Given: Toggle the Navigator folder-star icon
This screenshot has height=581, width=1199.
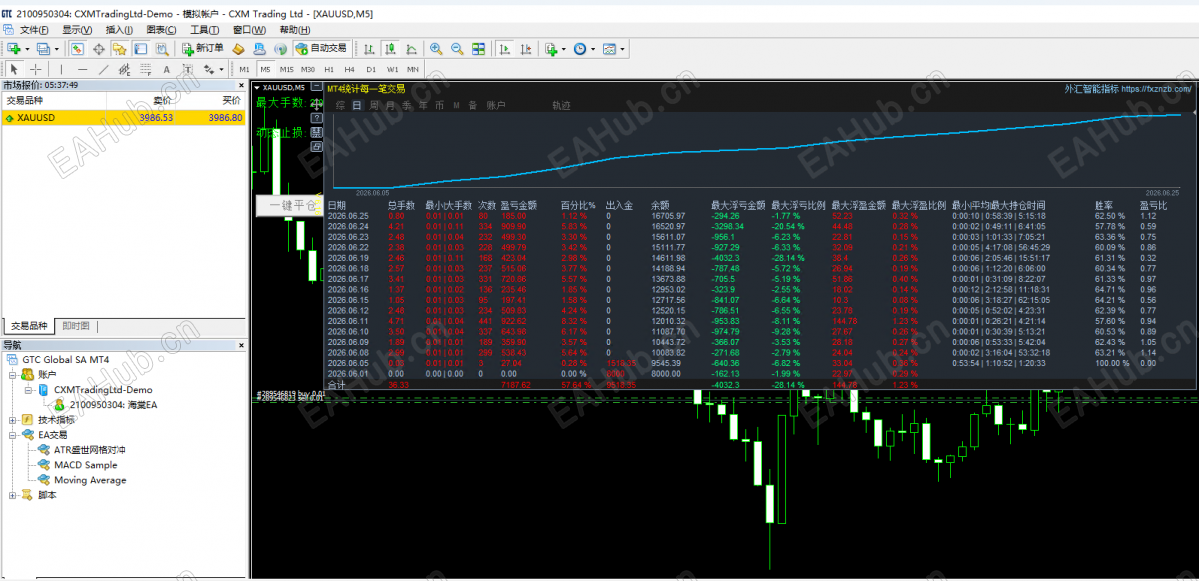Looking at the screenshot, I should click(x=119, y=49).
